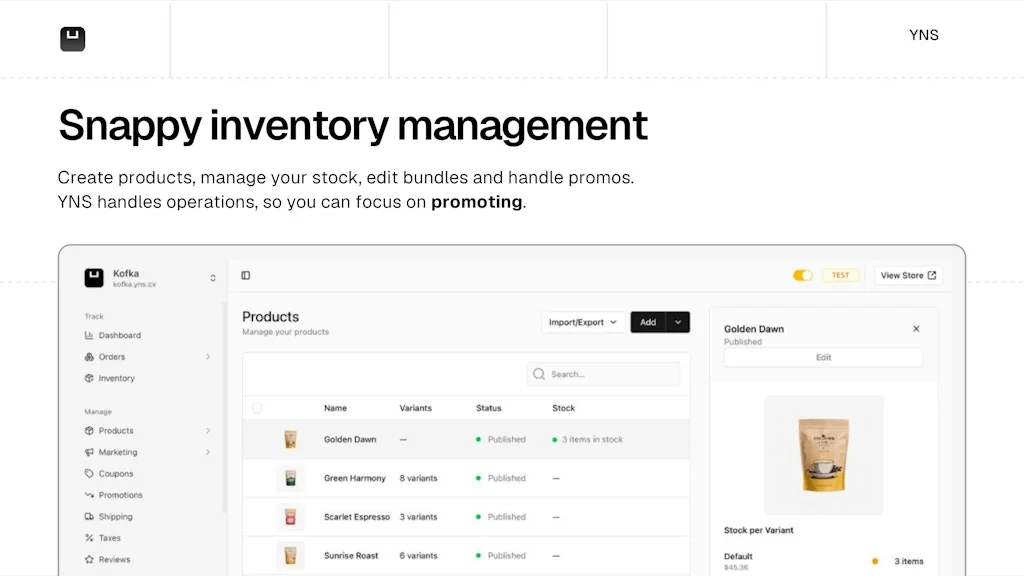Image resolution: width=1024 pixels, height=576 pixels.
Task: Toggle the TEST mode switch
Action: [803, 275]
